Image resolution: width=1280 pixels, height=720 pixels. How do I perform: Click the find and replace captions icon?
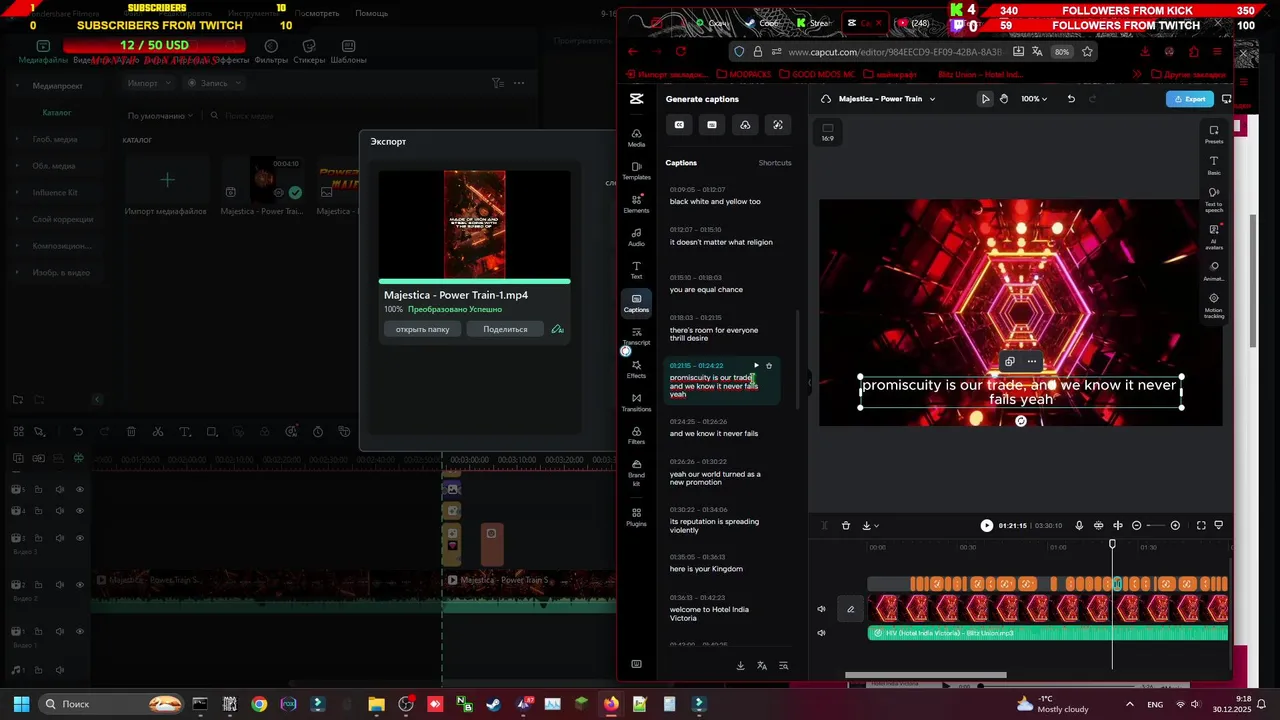784,666
